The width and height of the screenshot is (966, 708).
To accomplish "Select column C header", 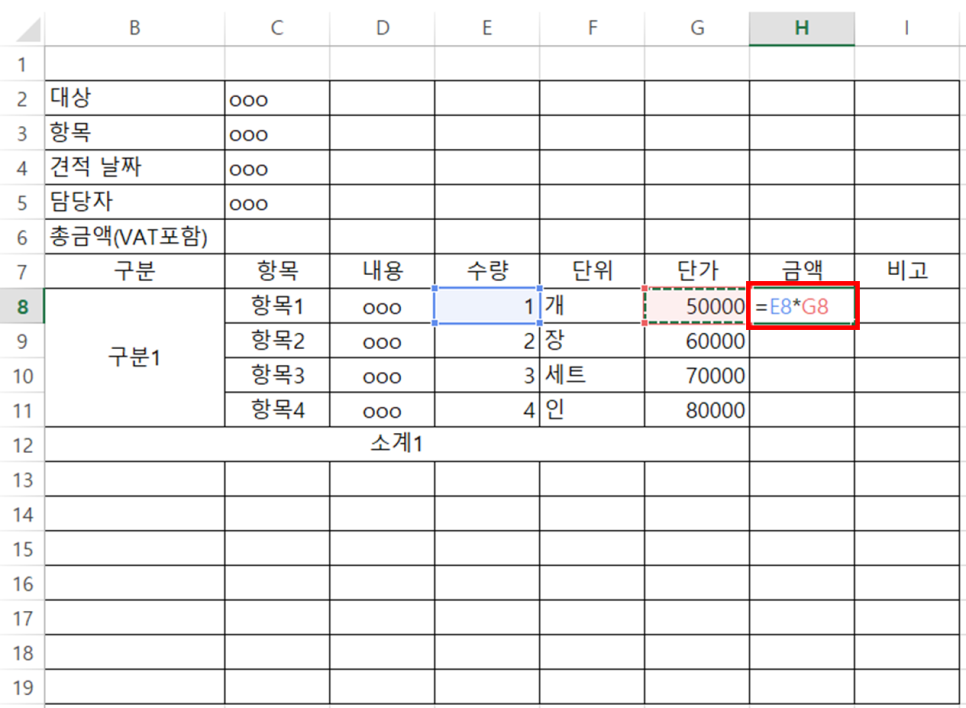I will (277, 28).
